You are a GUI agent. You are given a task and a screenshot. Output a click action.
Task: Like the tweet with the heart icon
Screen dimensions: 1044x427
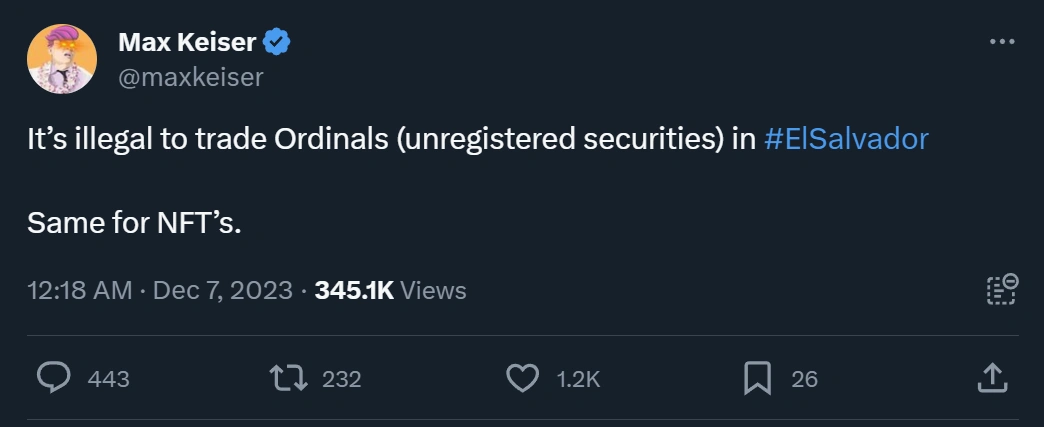[x=522, y=378]
